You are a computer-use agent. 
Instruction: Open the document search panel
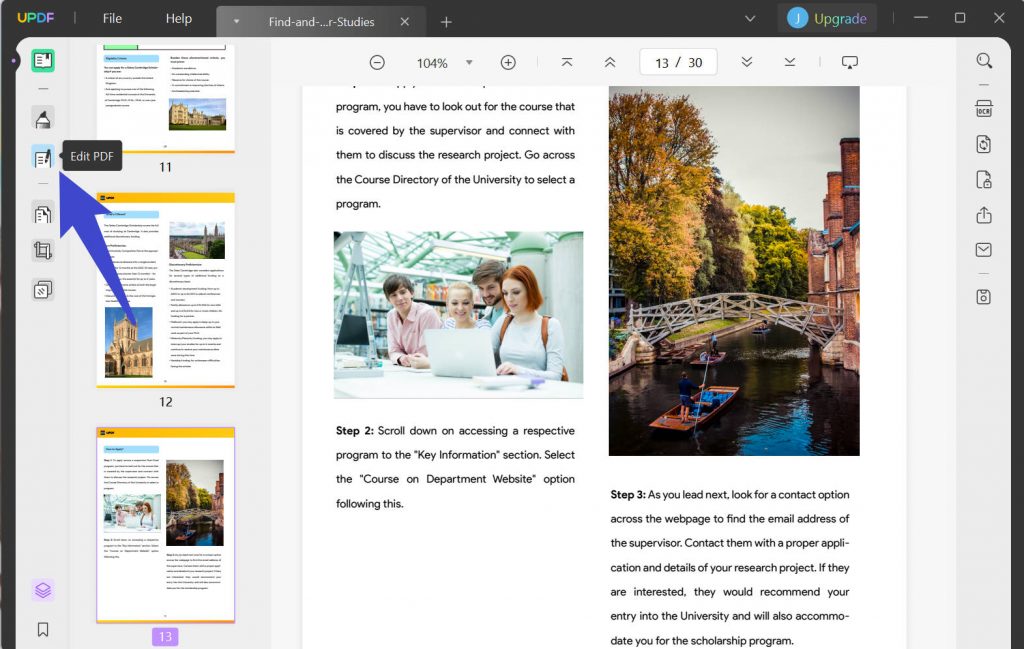[x=983, y=60]
